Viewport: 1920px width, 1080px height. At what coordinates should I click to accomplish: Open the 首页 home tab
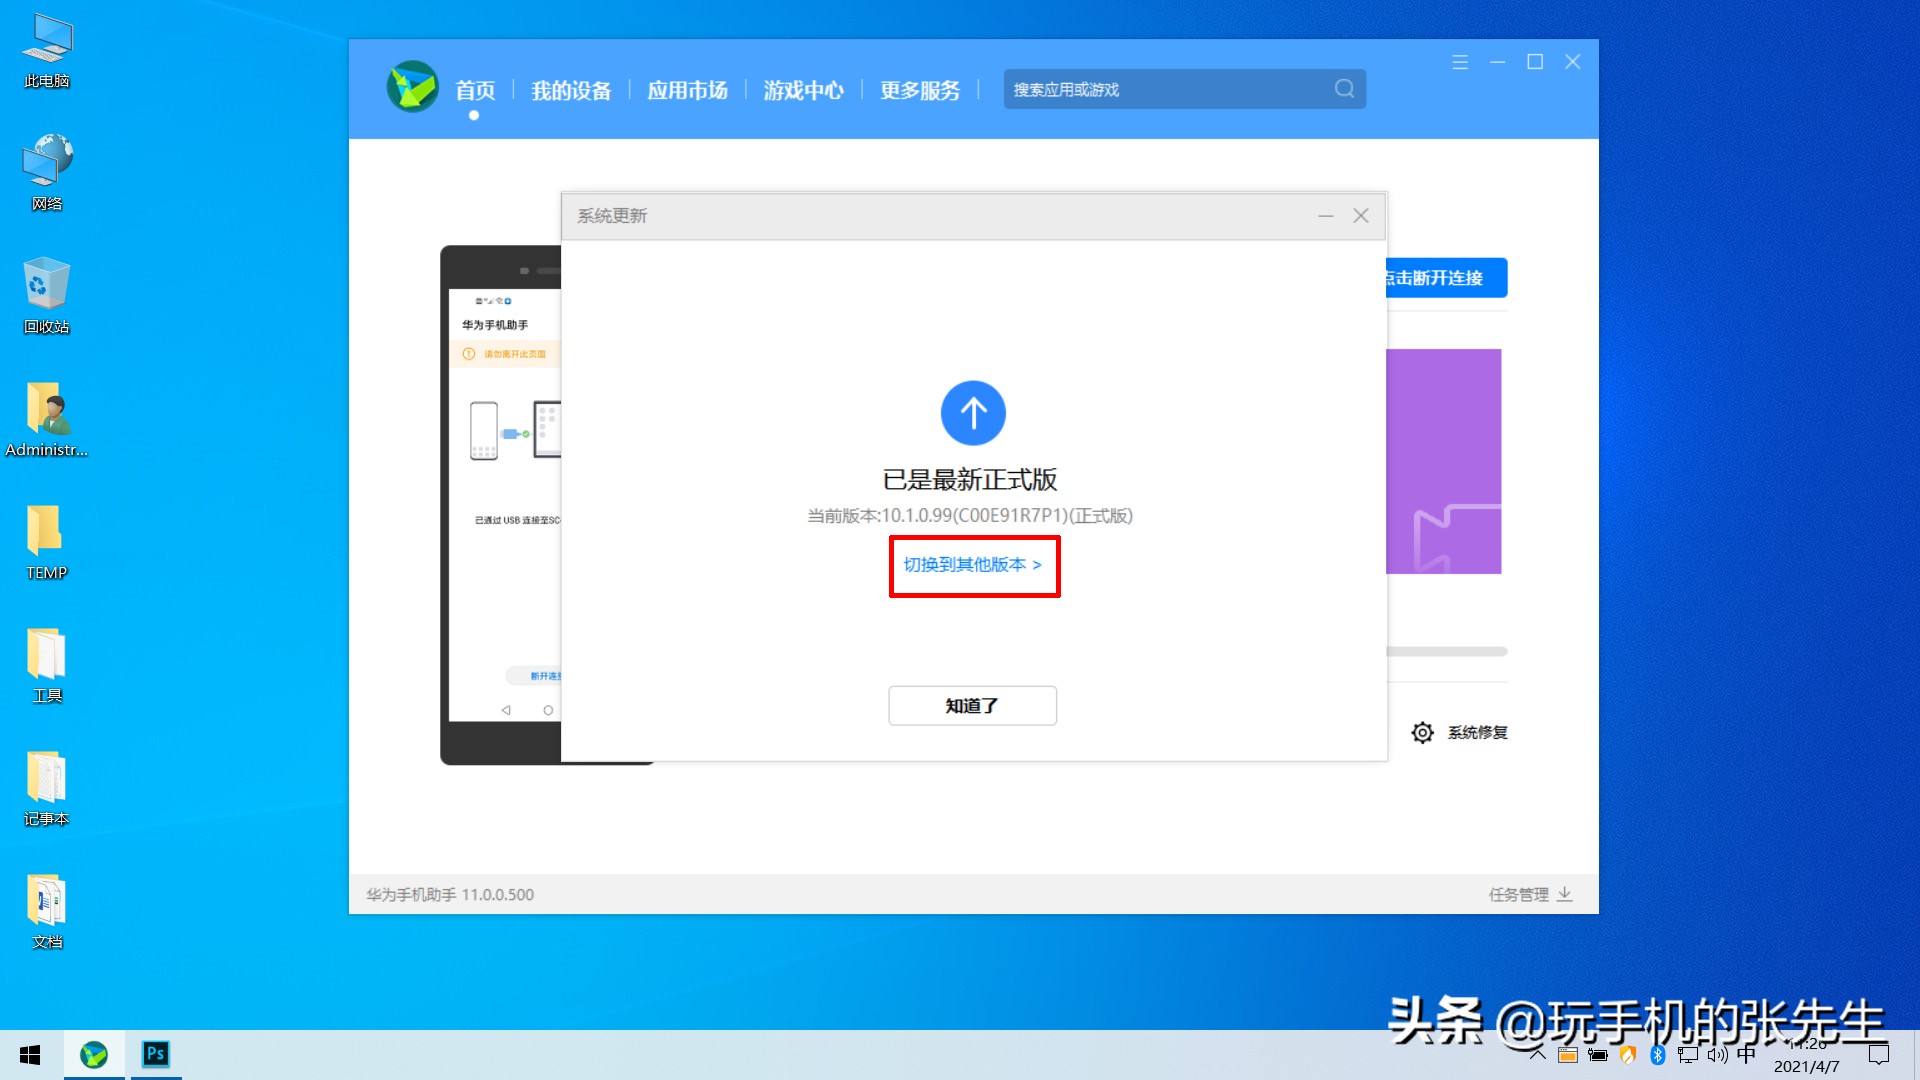click(x=475, y=90)
